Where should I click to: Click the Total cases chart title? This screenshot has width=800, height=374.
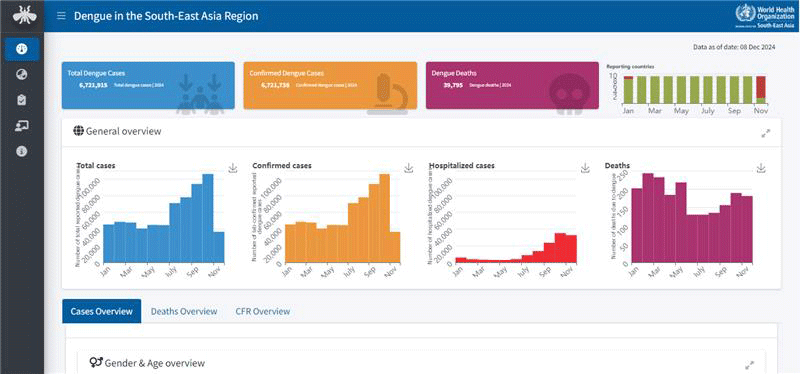[96, 165]
